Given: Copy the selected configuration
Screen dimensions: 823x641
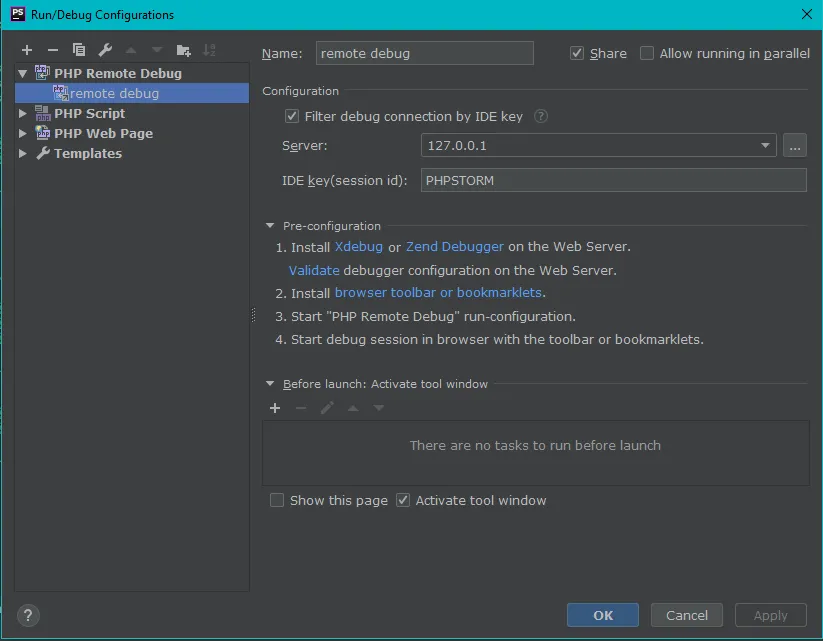Looking at the screenshot, I should 79,50.
